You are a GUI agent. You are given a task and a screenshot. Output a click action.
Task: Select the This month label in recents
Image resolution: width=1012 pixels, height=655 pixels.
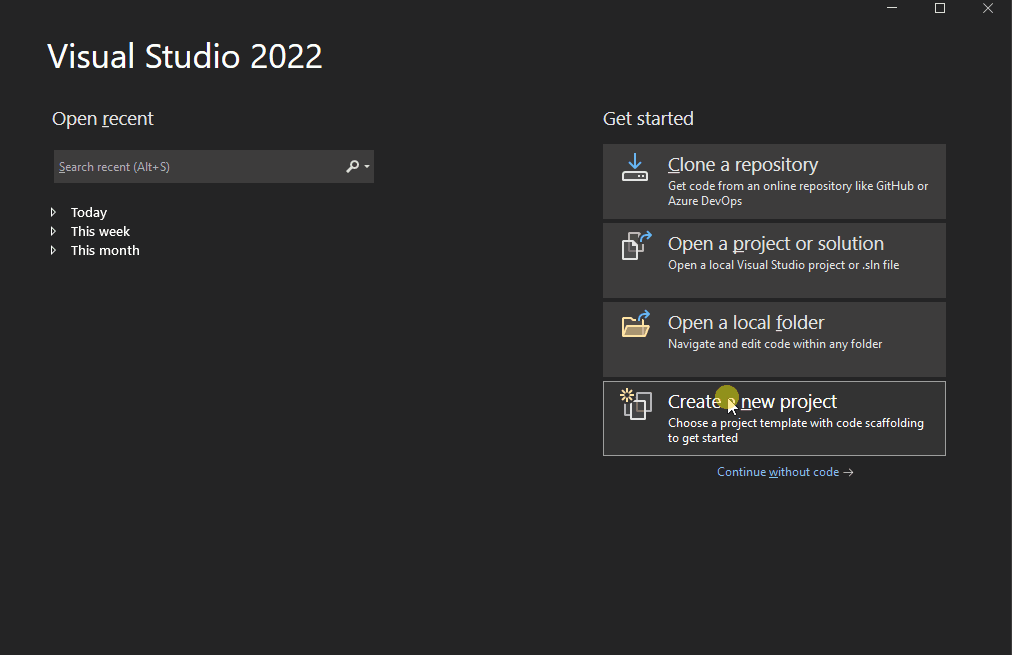point(105,250)
